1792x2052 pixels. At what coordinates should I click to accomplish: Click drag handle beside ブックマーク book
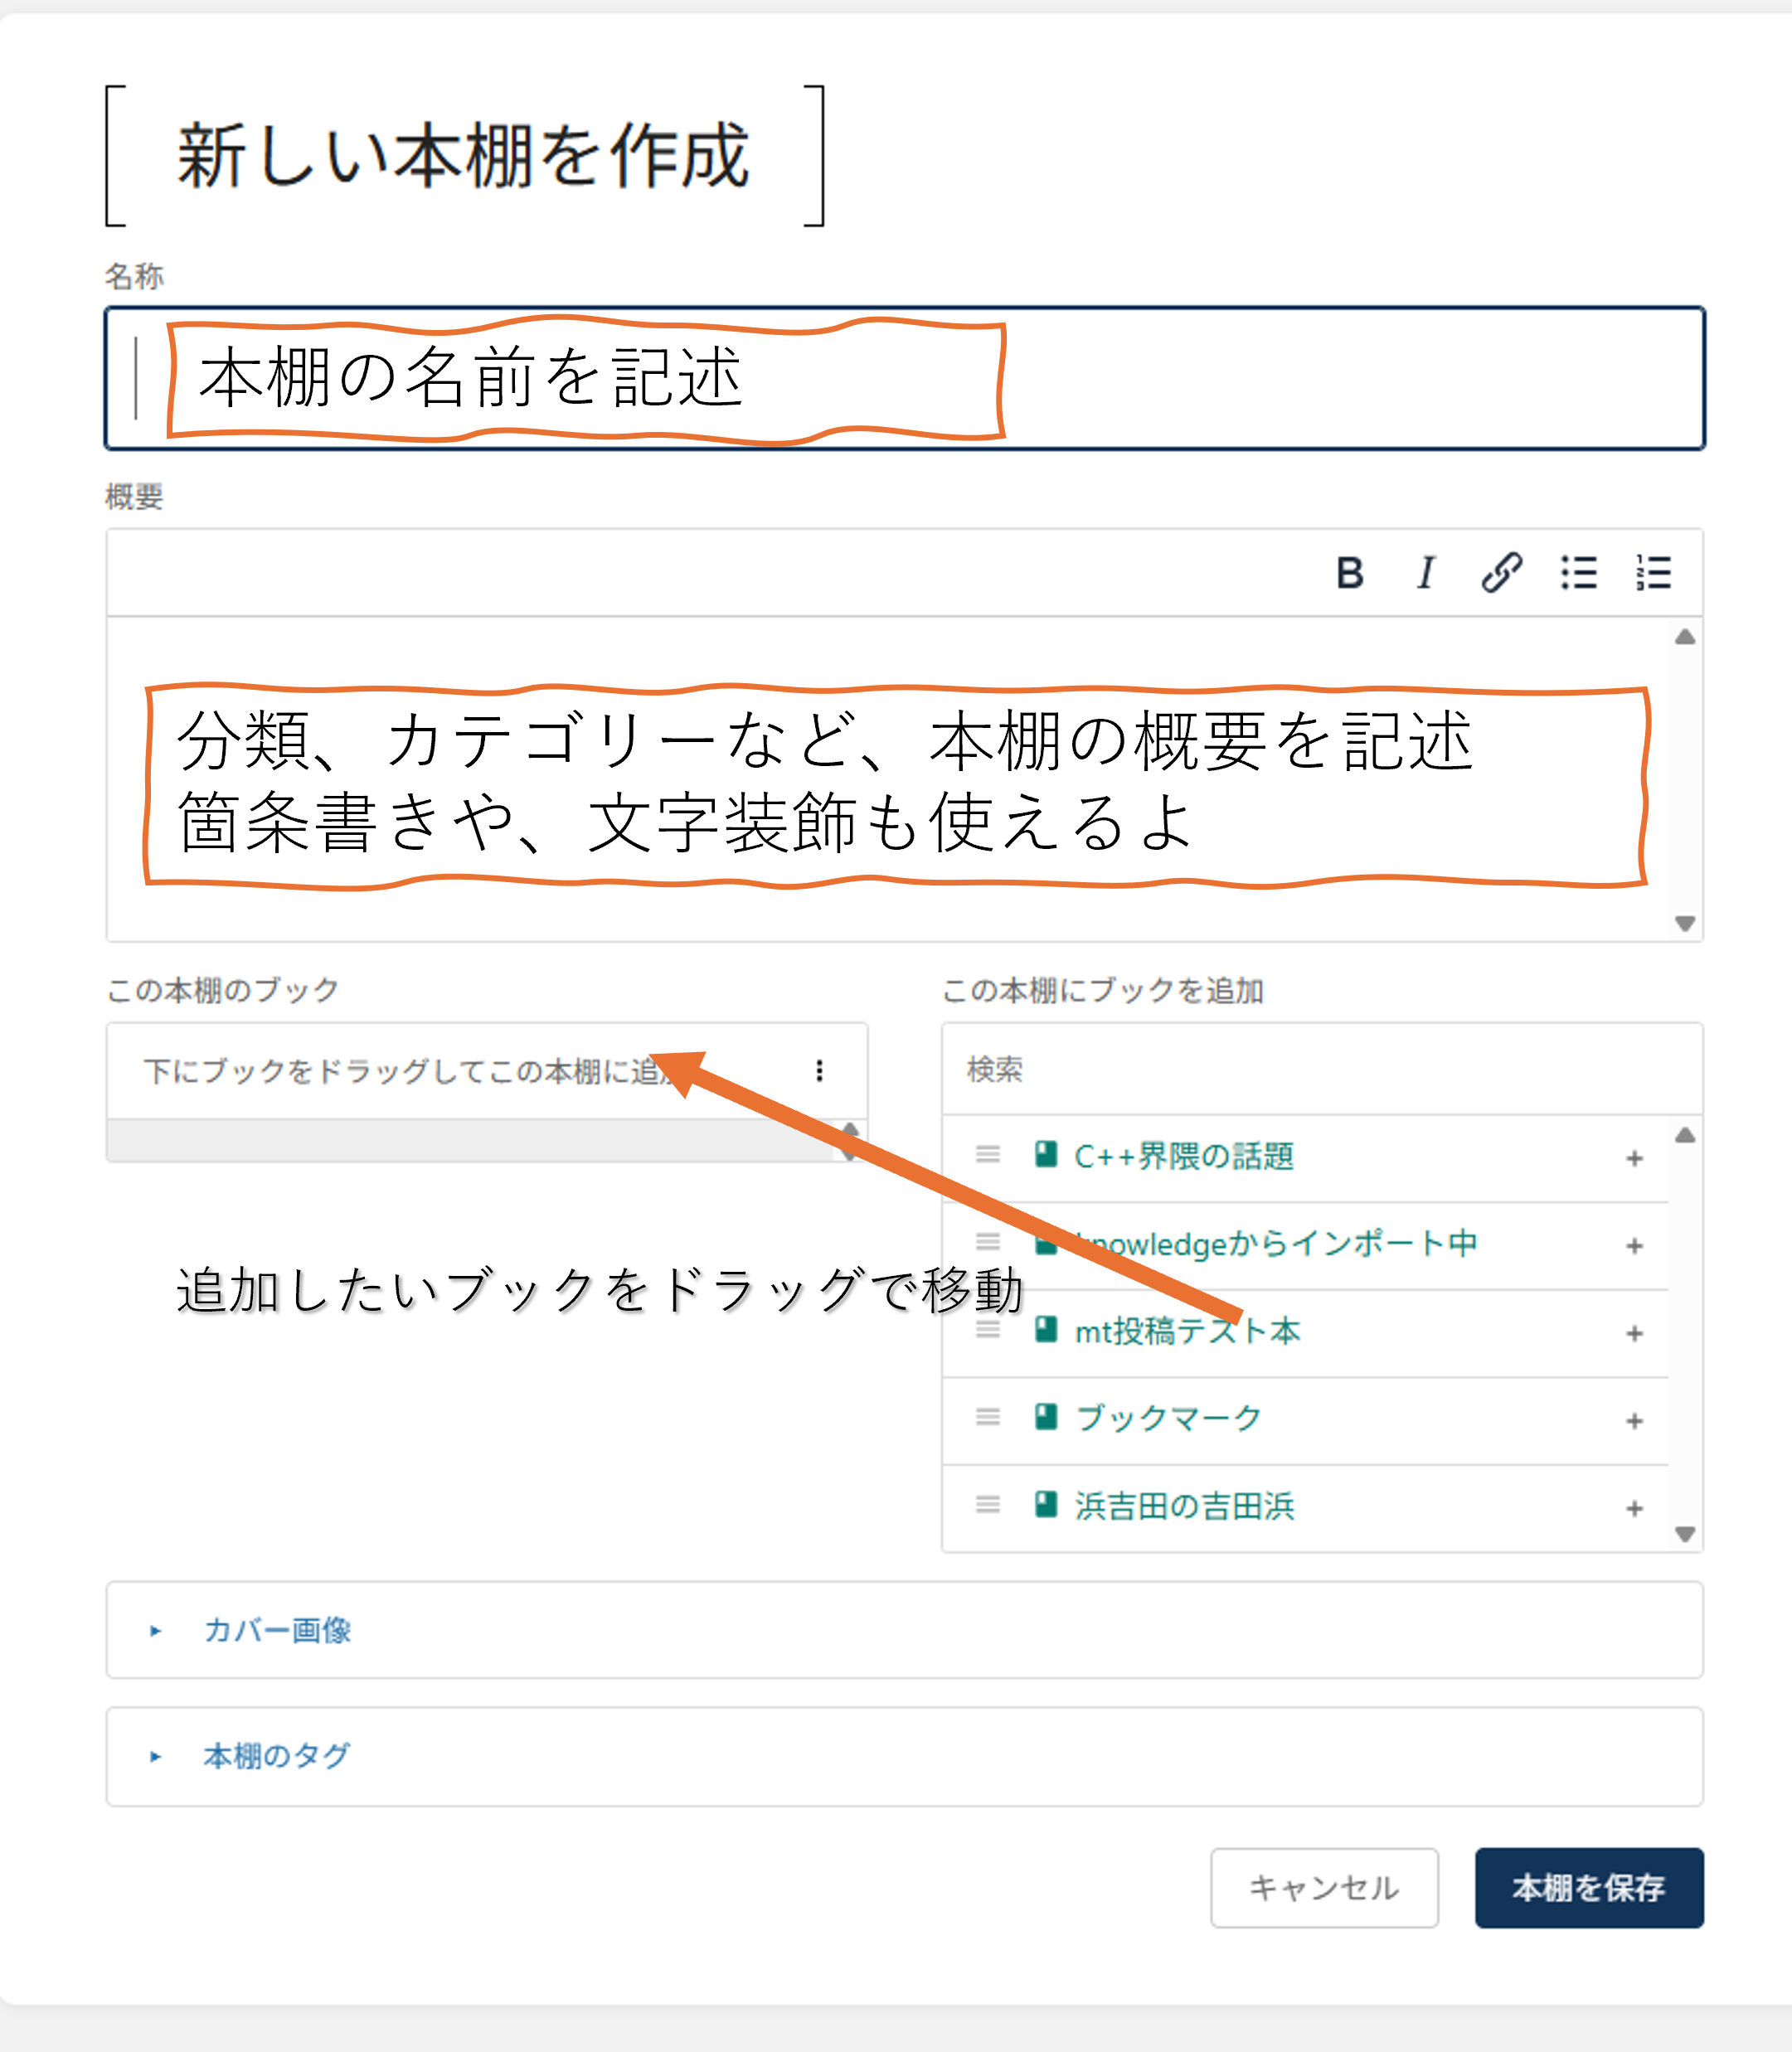pyautogui.click(x=988, y=1417)
